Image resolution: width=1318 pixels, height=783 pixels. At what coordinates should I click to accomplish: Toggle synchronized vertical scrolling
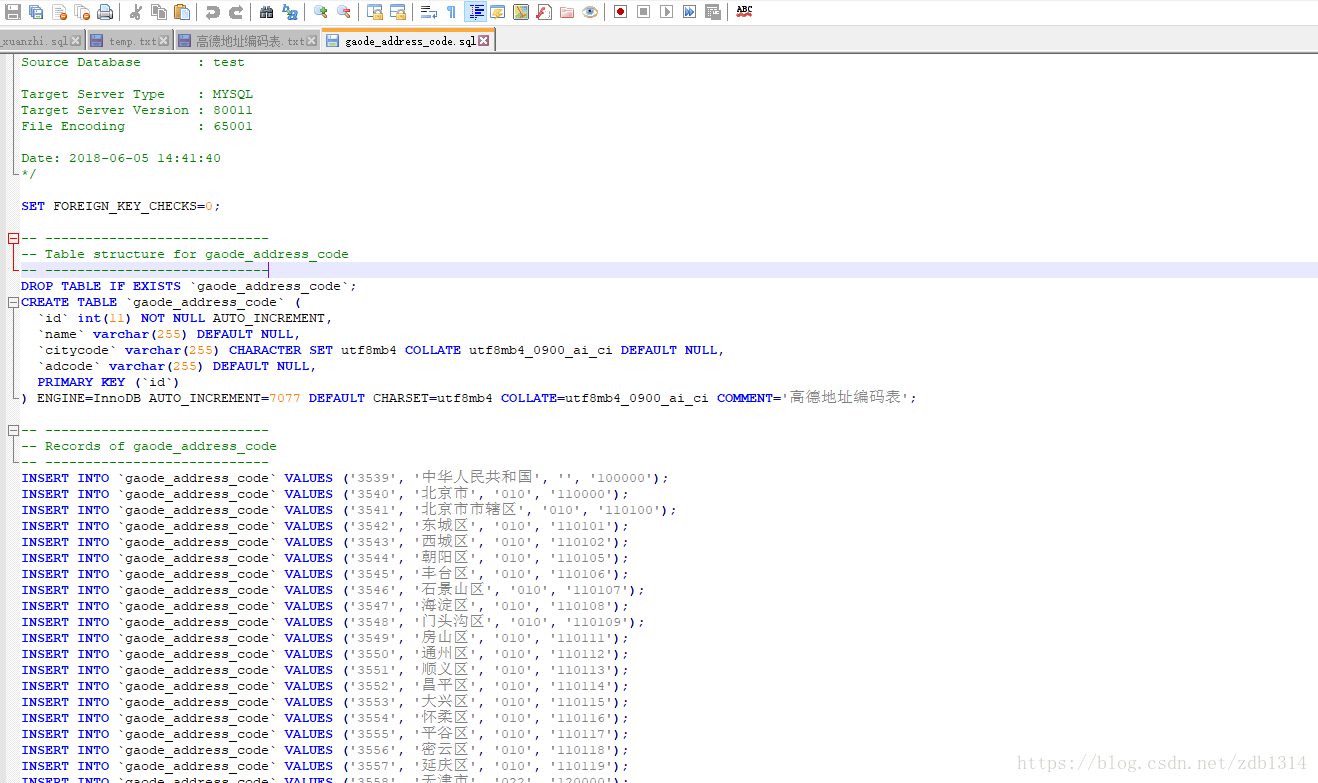click(375, 12)
